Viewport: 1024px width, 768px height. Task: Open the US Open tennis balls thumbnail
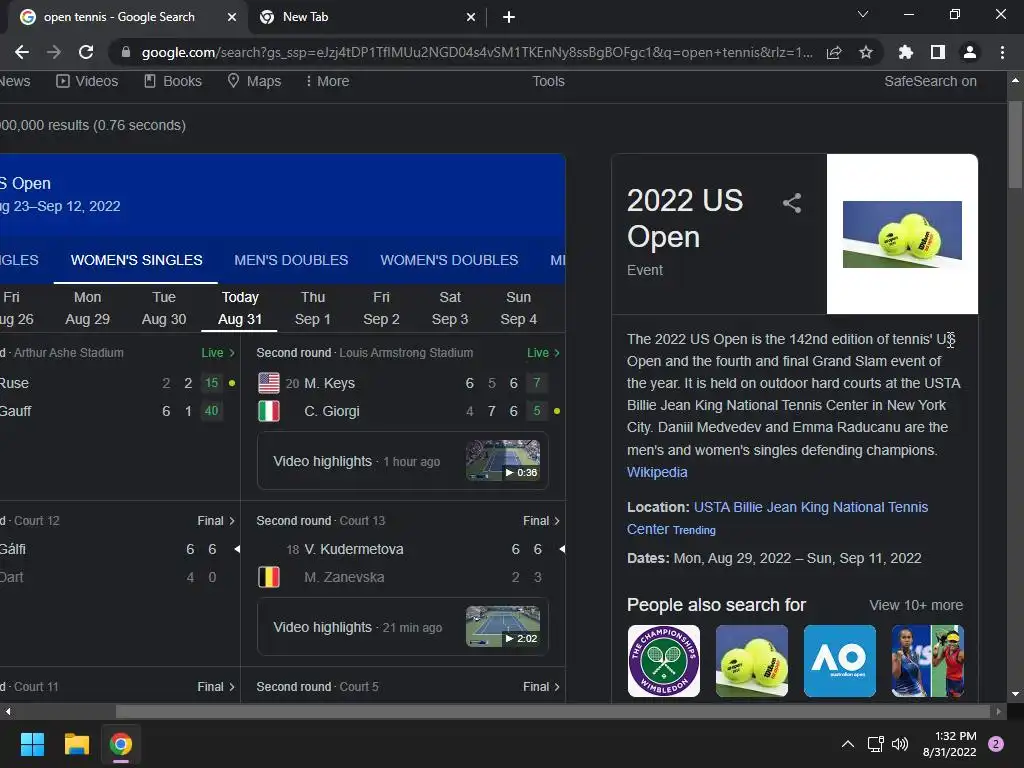752,661
